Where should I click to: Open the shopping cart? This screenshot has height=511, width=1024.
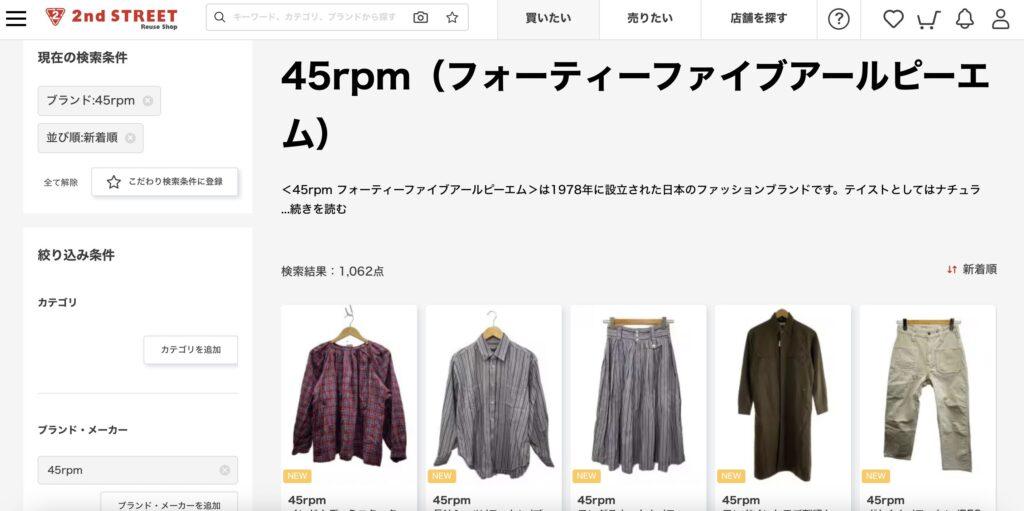pos(928,20)
